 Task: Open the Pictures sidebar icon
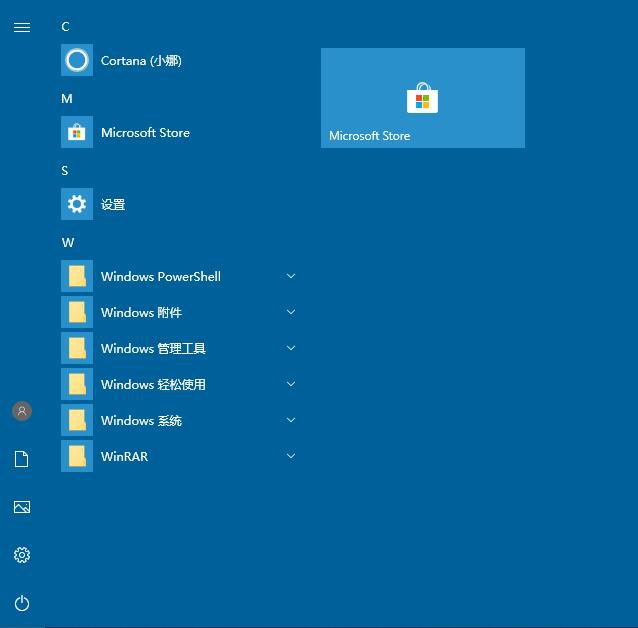pyautogui.click(x=22, y=507)
